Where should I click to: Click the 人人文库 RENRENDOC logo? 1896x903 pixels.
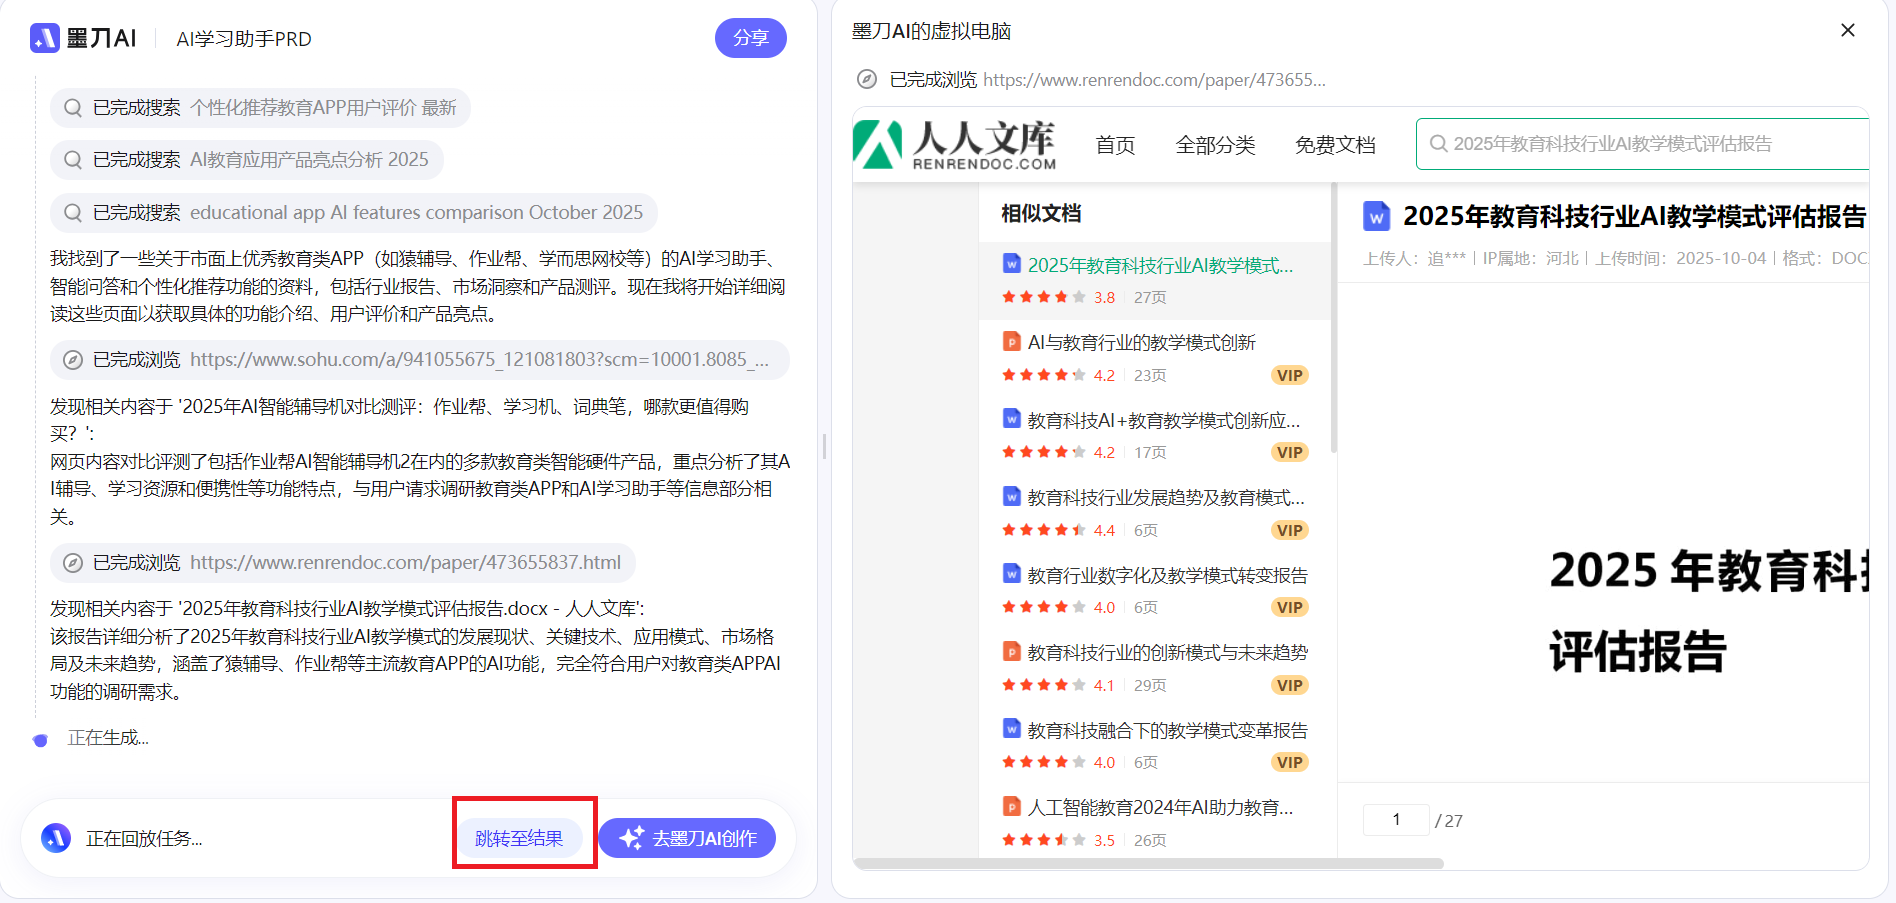[955, 145]
